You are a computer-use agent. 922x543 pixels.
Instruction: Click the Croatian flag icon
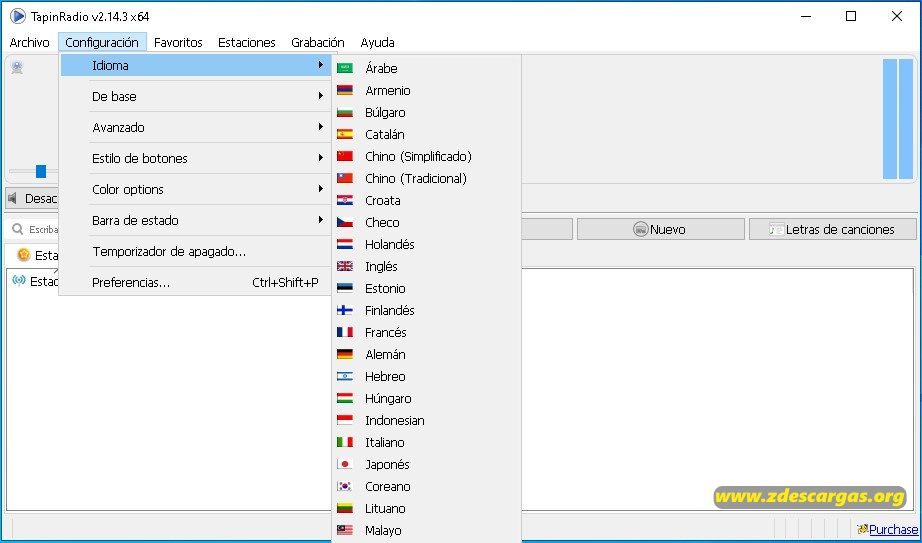[x=345, y=200]
